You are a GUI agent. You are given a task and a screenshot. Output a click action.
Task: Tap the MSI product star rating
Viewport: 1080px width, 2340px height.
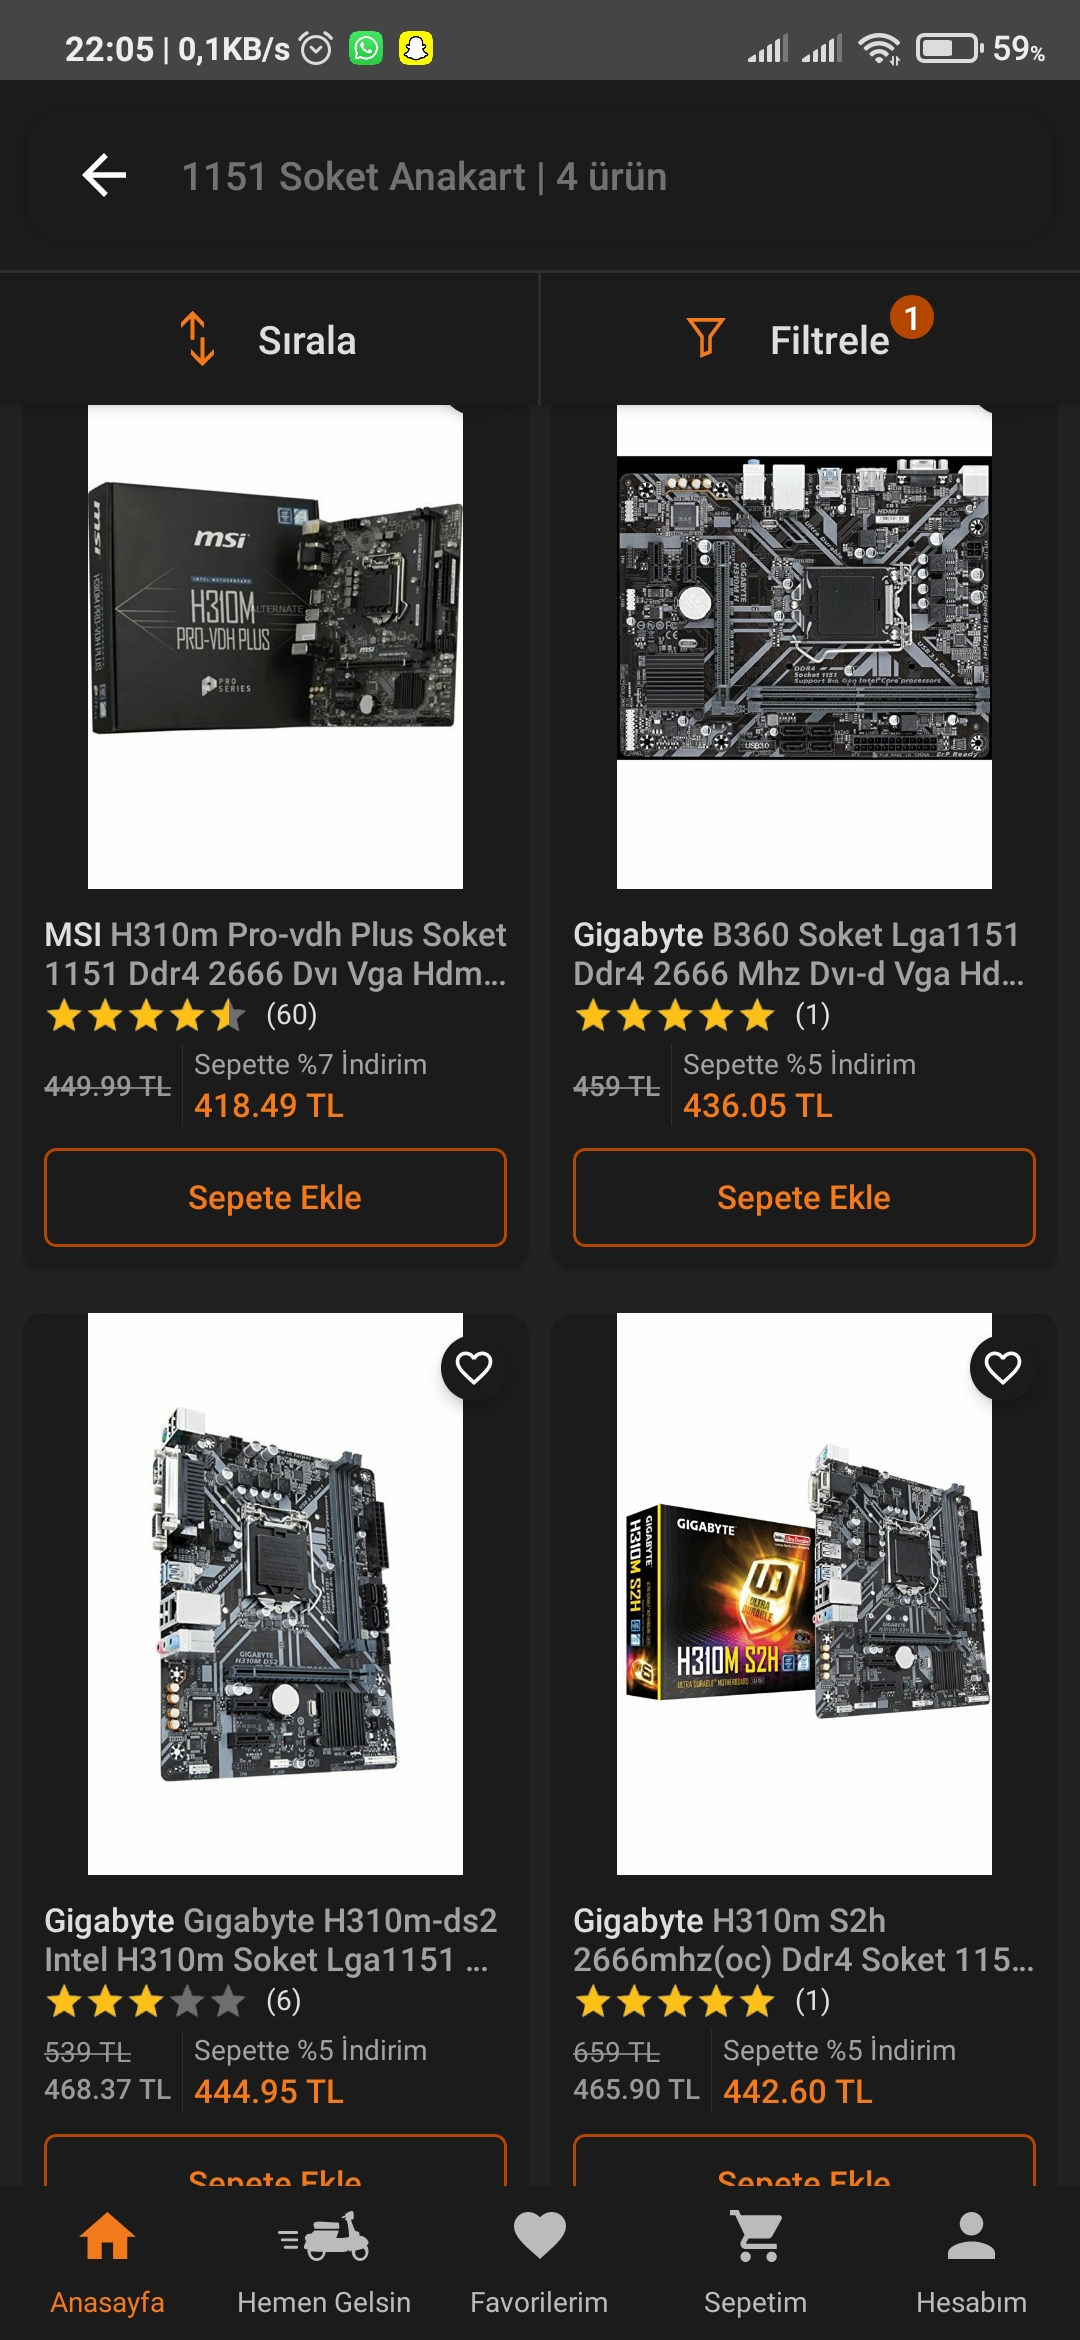click(x=145, y=1015)
